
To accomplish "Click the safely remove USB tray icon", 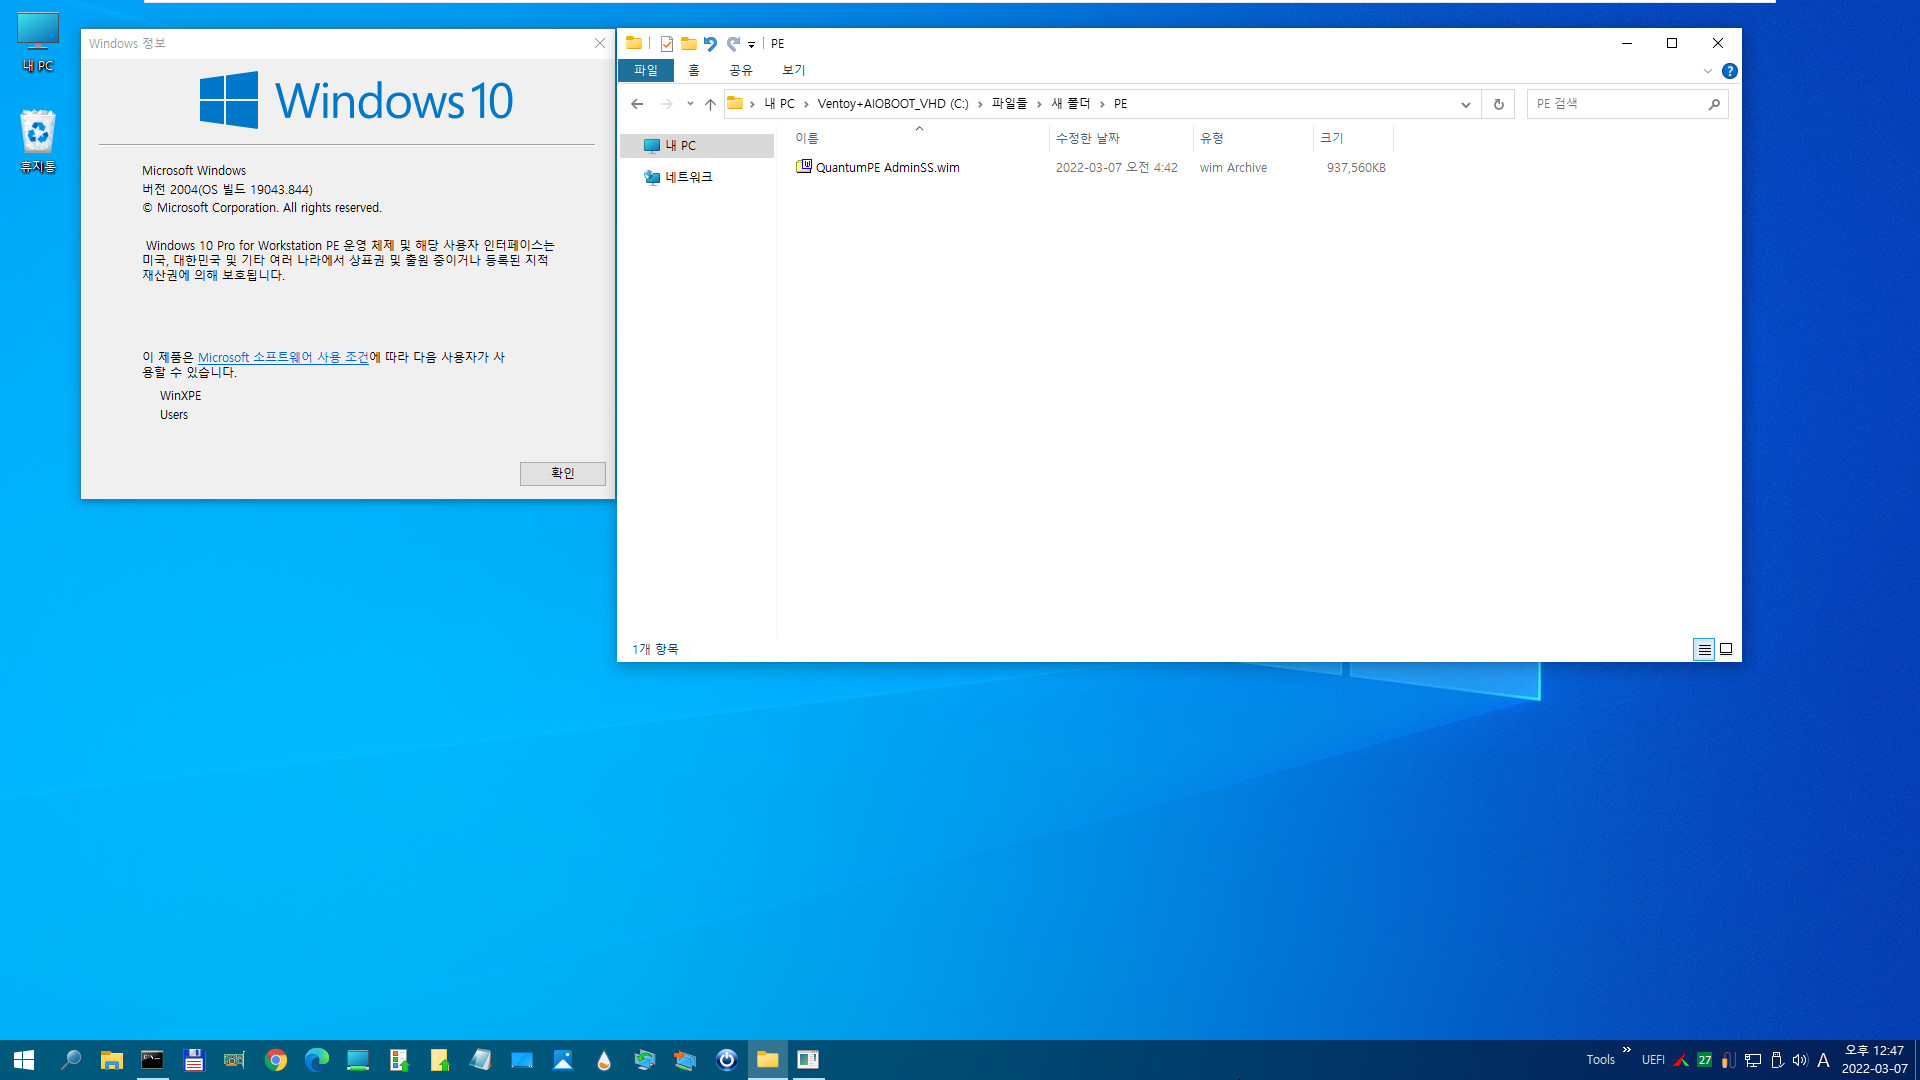I will pyautogui.click(x=1777, y=1060).
